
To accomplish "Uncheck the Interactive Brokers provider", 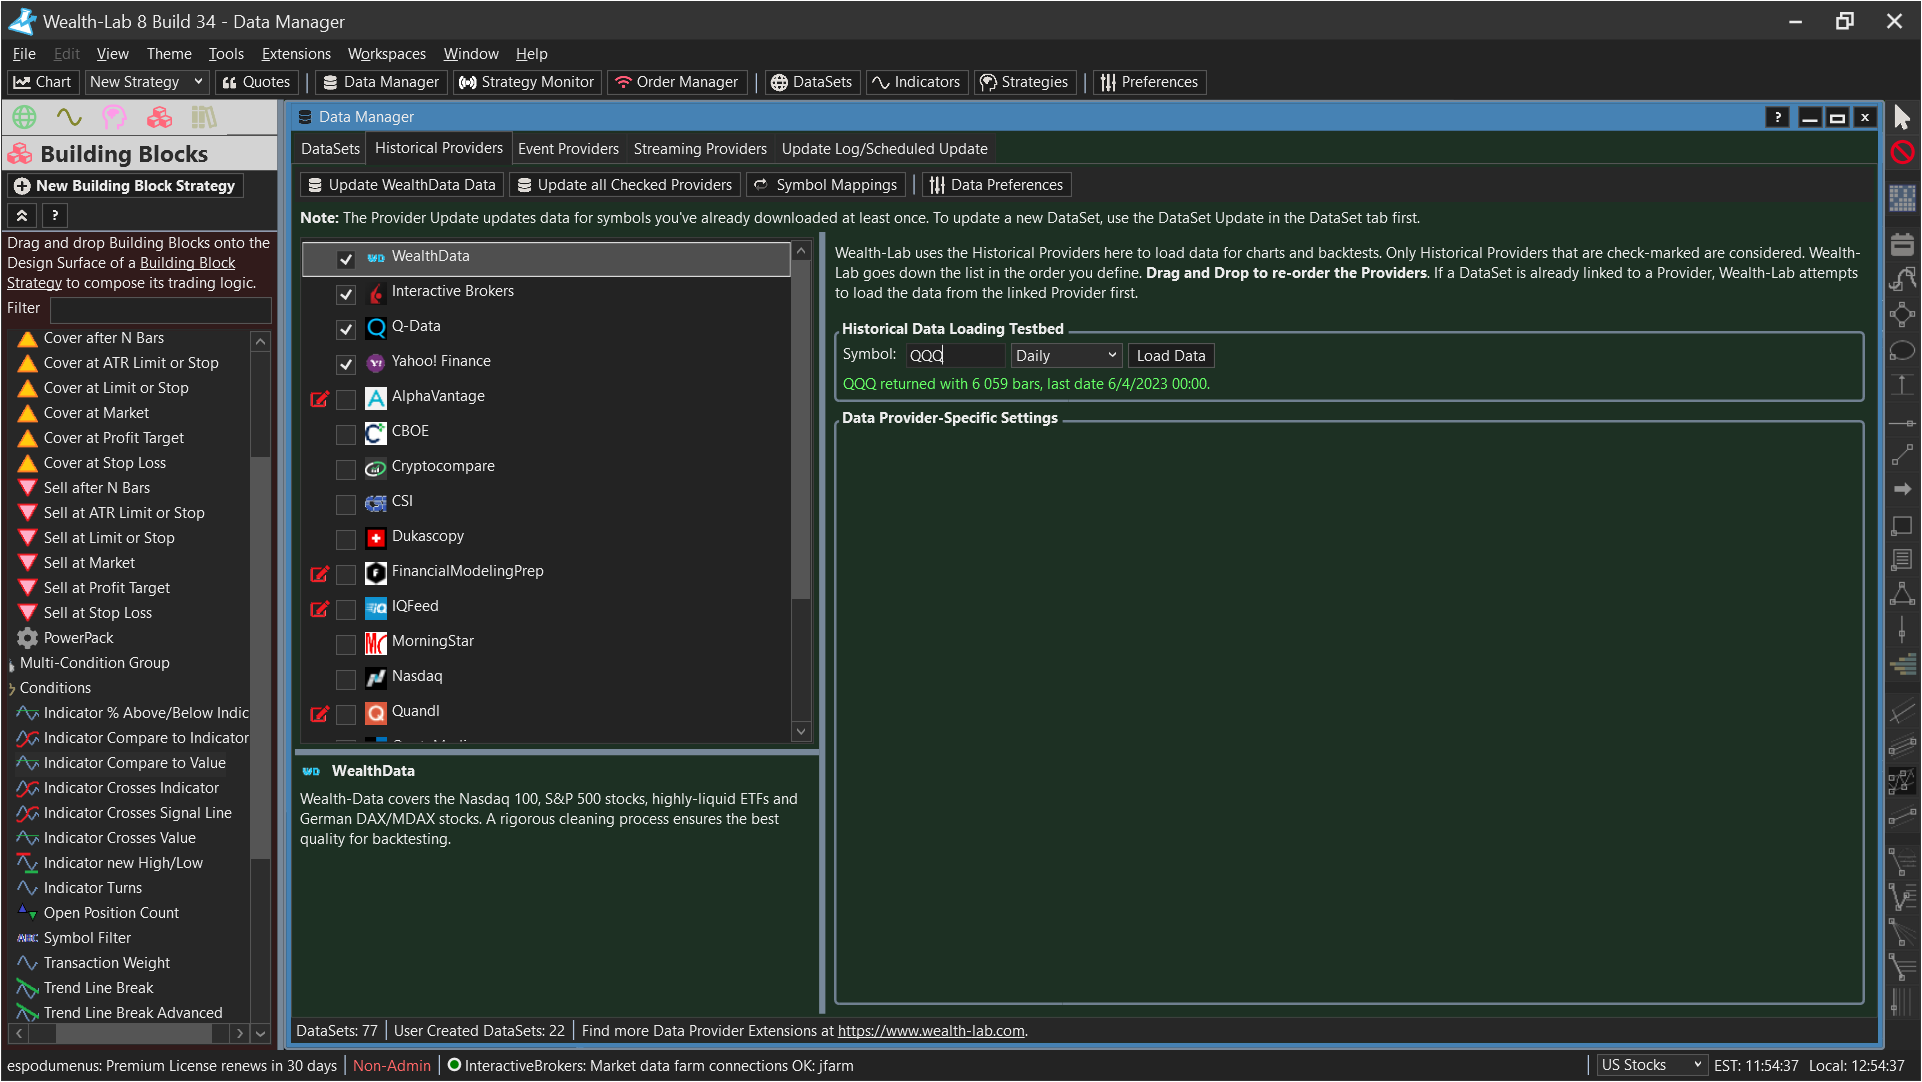I will coord(346,294).
